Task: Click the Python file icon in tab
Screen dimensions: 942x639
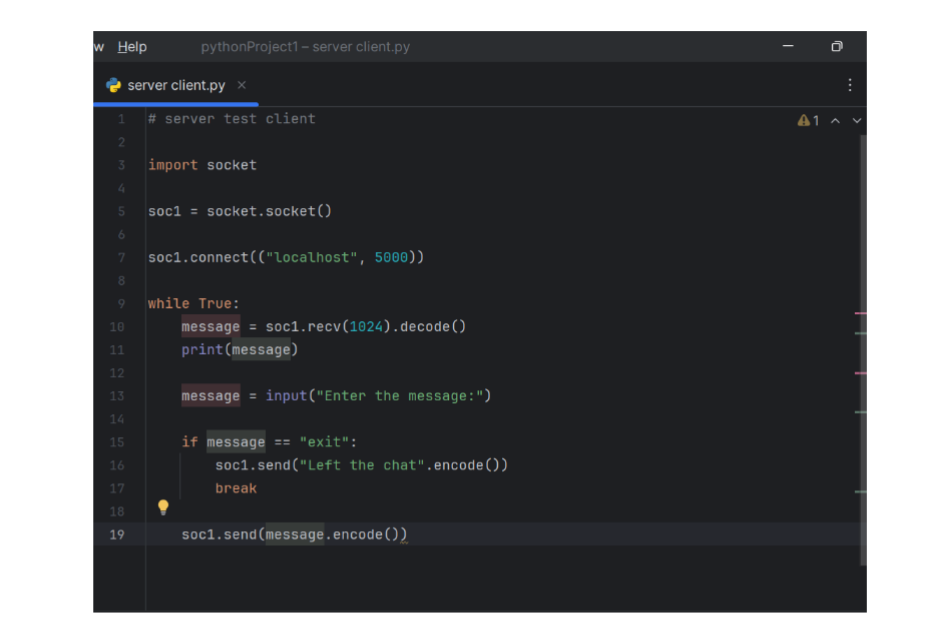Action: [114, 85]
